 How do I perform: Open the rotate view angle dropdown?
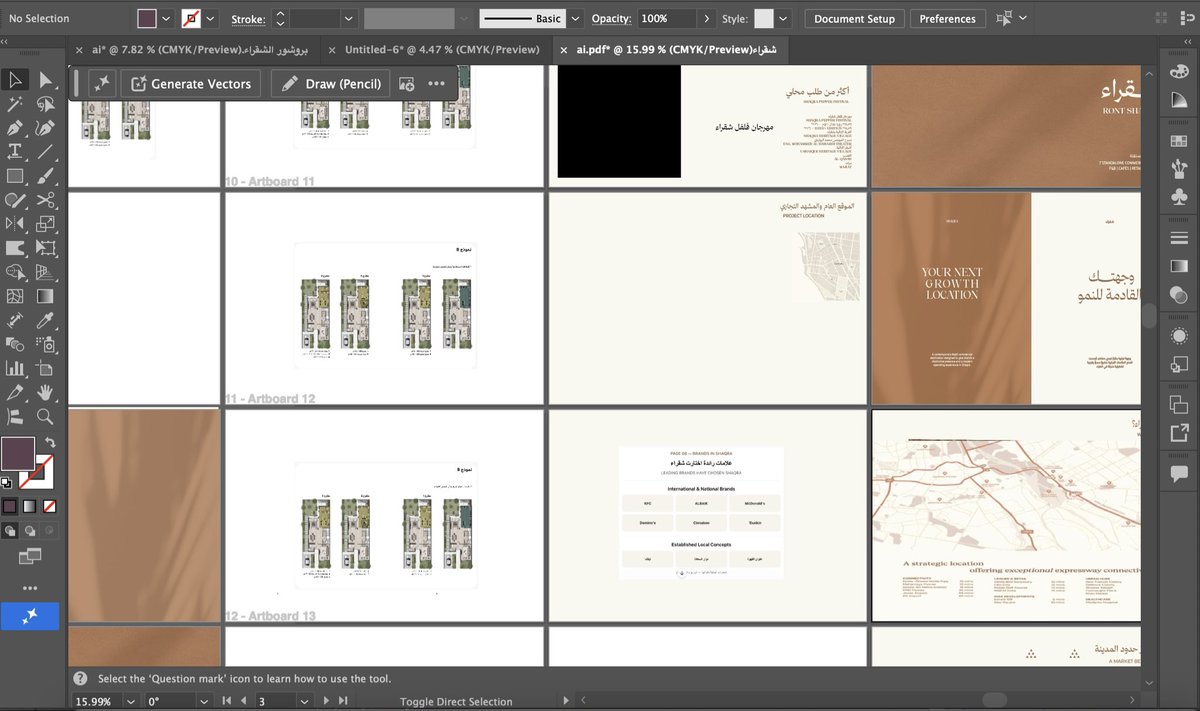(x=204, y=701)
